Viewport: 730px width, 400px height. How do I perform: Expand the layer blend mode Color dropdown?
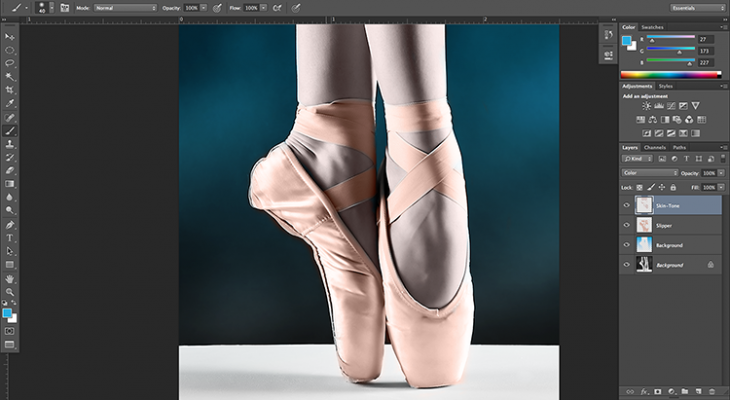click(x=649, y=172)
